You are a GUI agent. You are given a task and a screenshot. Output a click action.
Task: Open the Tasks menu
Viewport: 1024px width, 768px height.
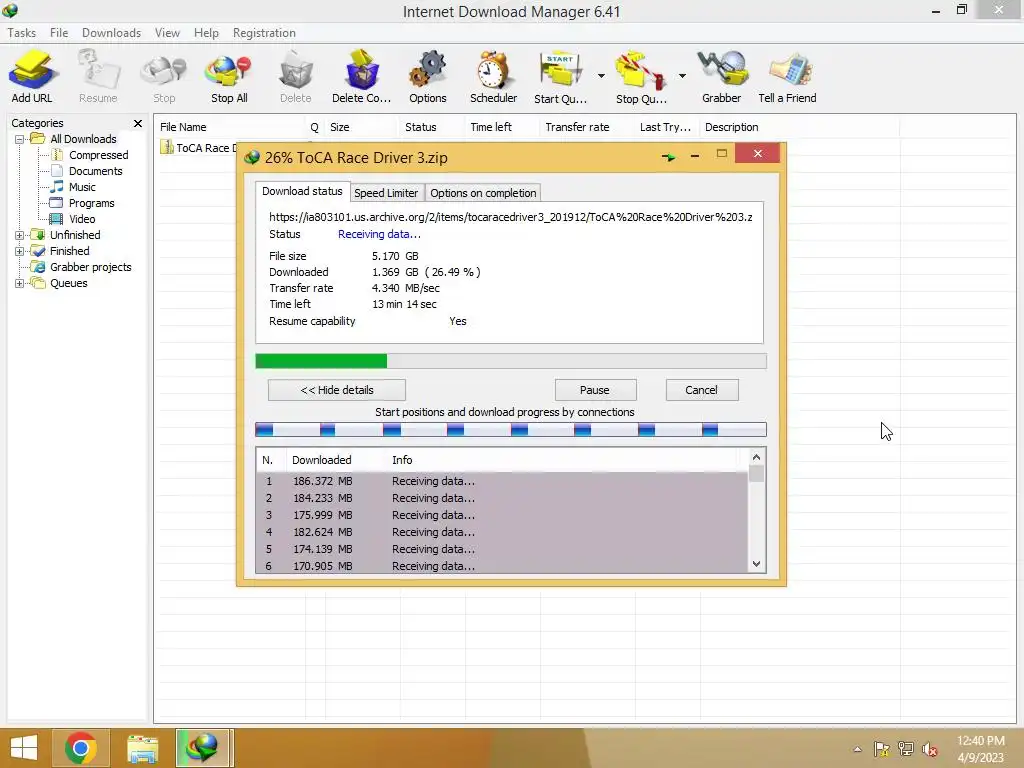pos(22,33)
